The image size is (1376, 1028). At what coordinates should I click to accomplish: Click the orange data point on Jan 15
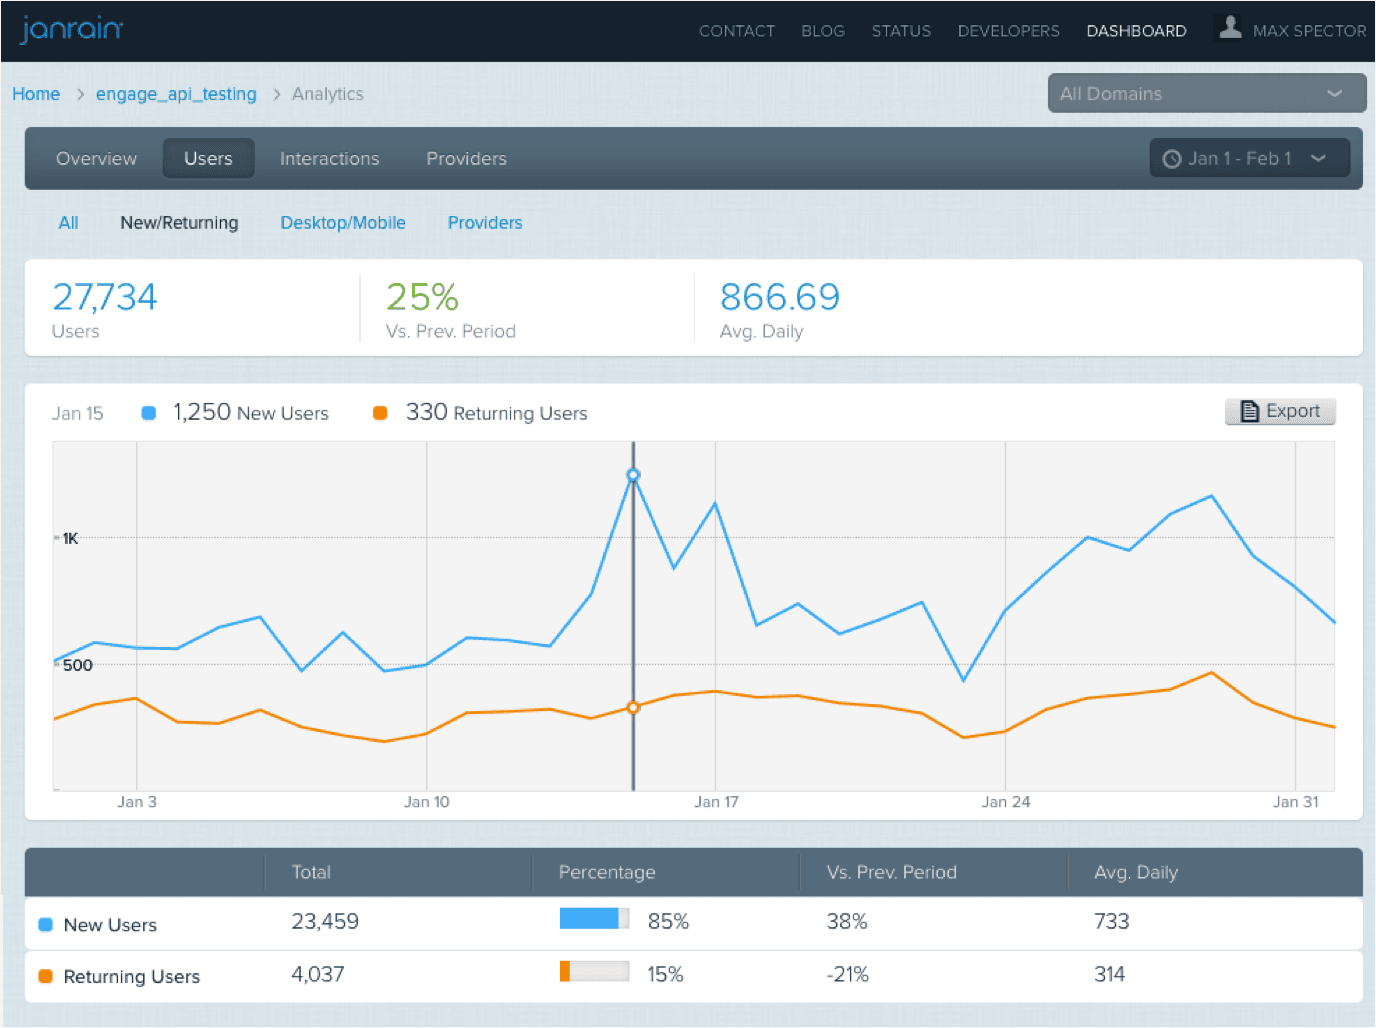tap(633, 707)
